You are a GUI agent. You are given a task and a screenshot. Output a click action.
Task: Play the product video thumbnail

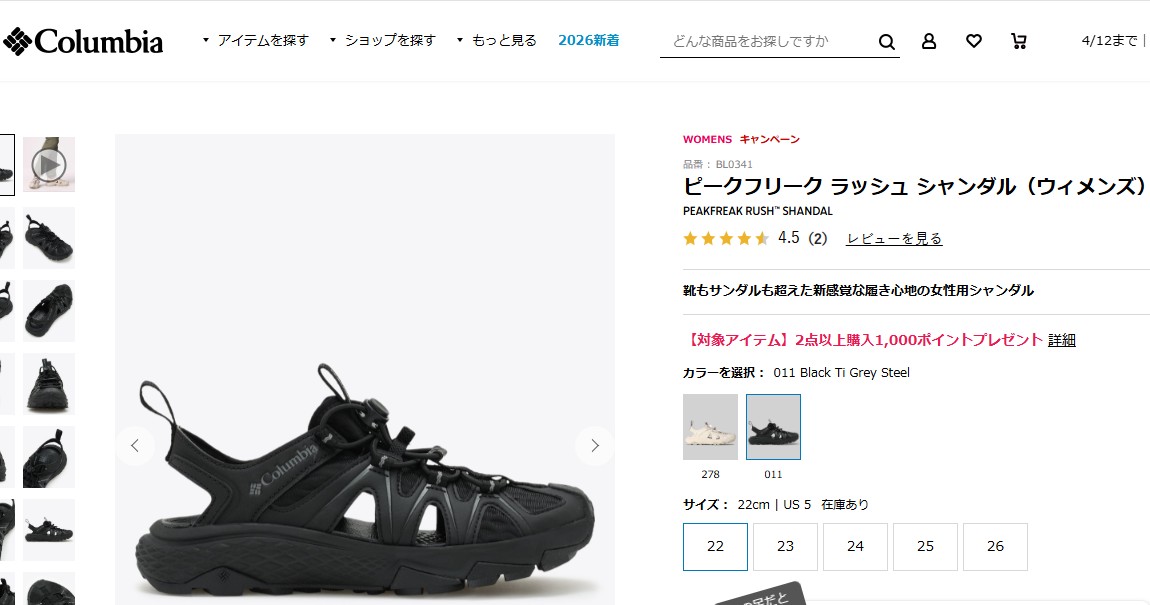[49, 164]
